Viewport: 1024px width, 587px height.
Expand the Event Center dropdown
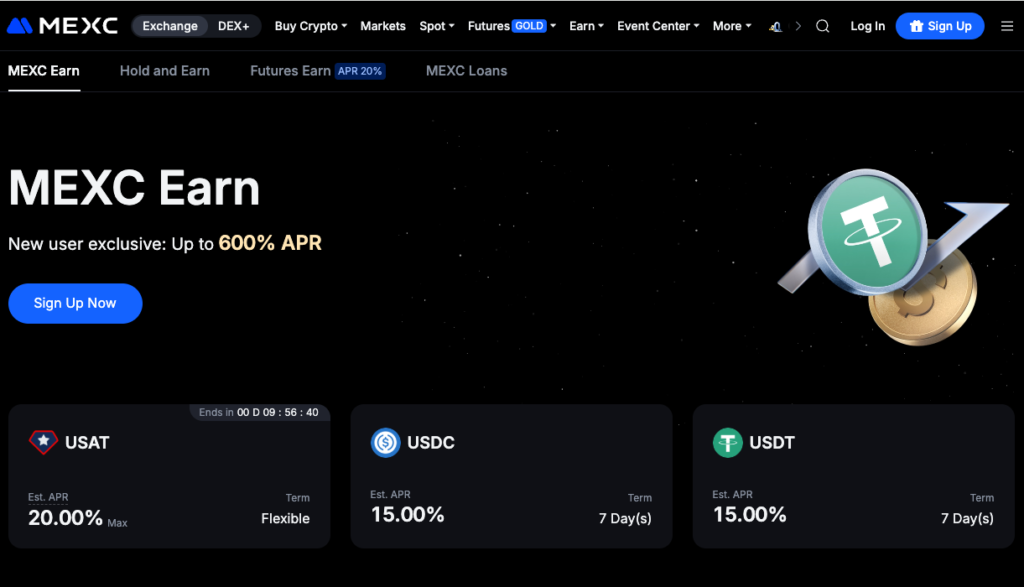tap(658, 26)
